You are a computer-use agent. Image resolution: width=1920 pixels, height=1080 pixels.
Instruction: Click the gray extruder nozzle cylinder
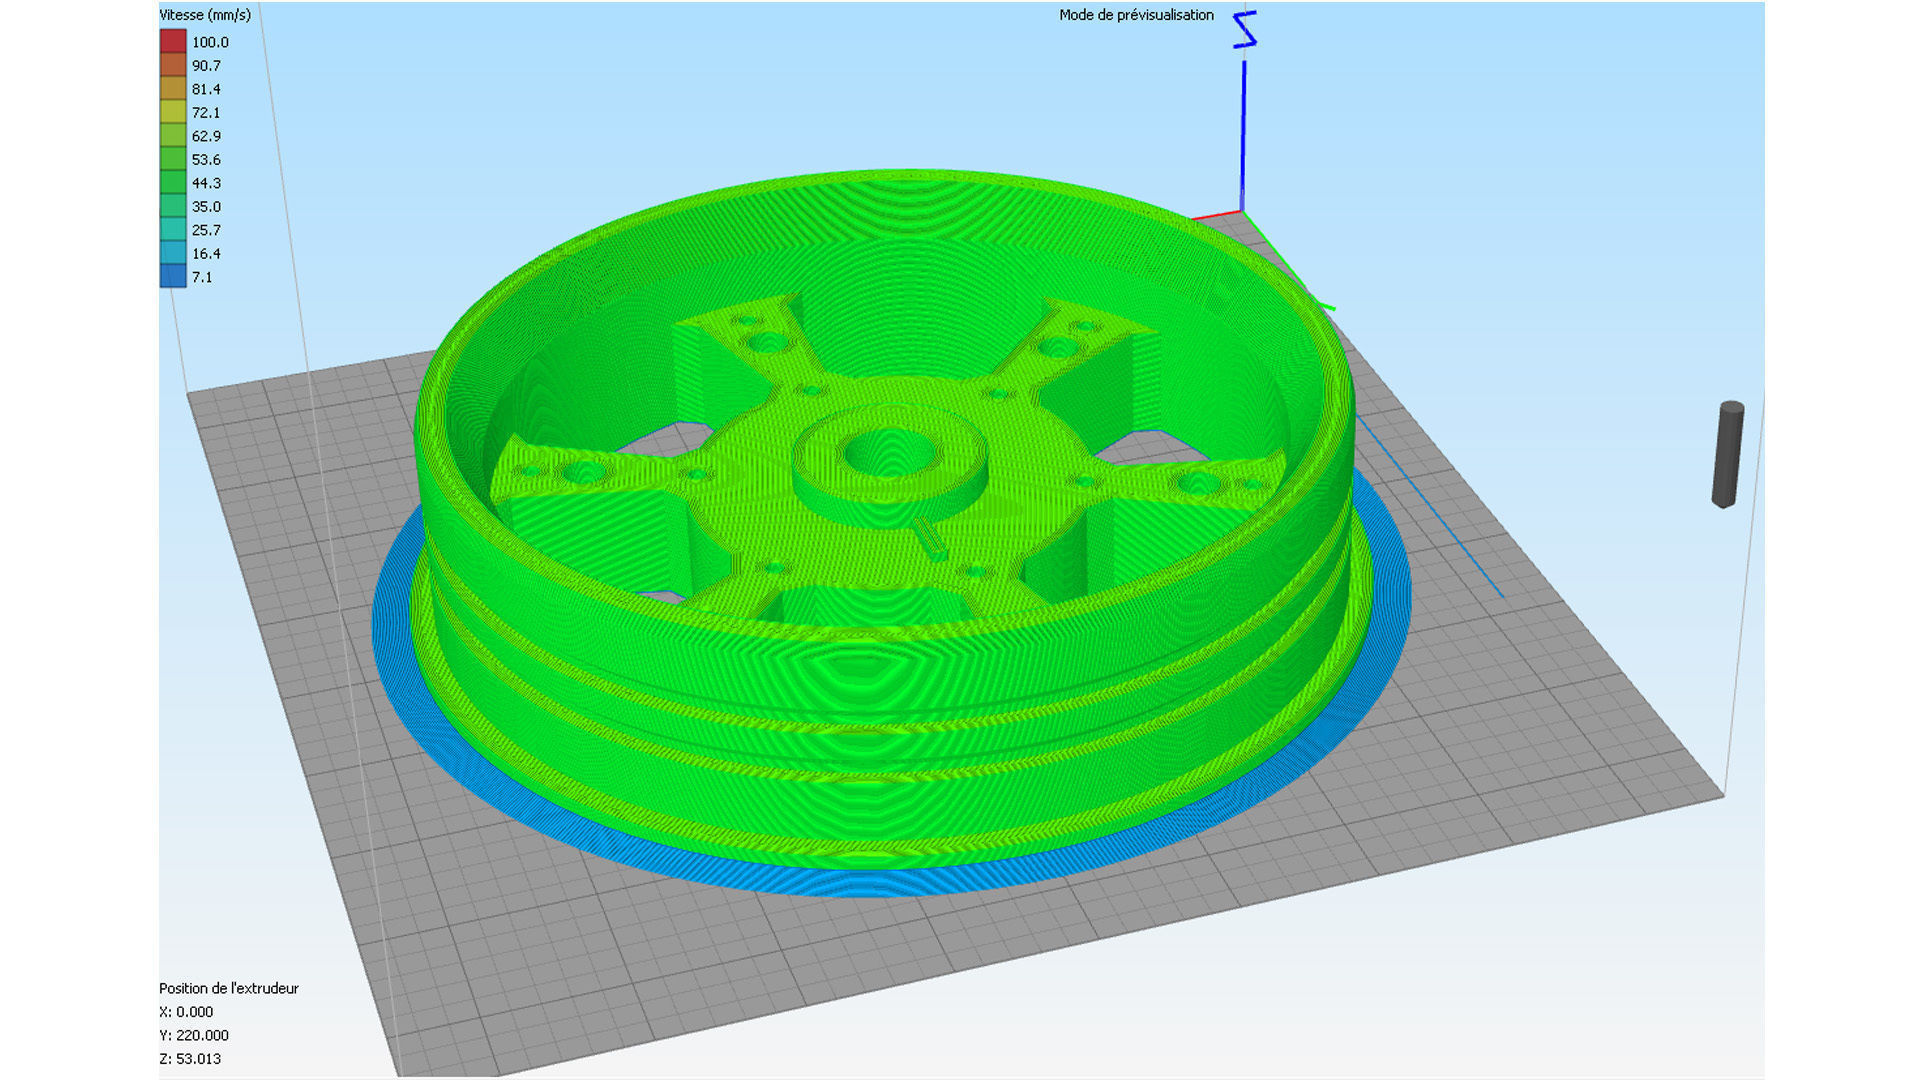pos(1728,454)
